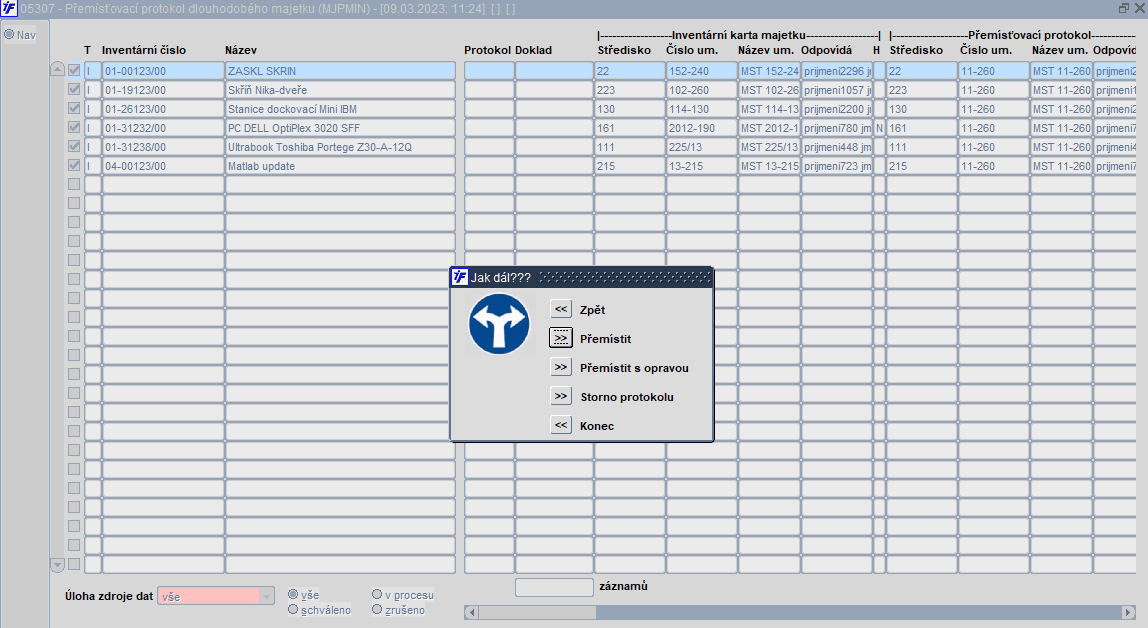Screen dimensions: 1148x628
Task: Click the application logo in main title bar
Action: click(9, 9)
